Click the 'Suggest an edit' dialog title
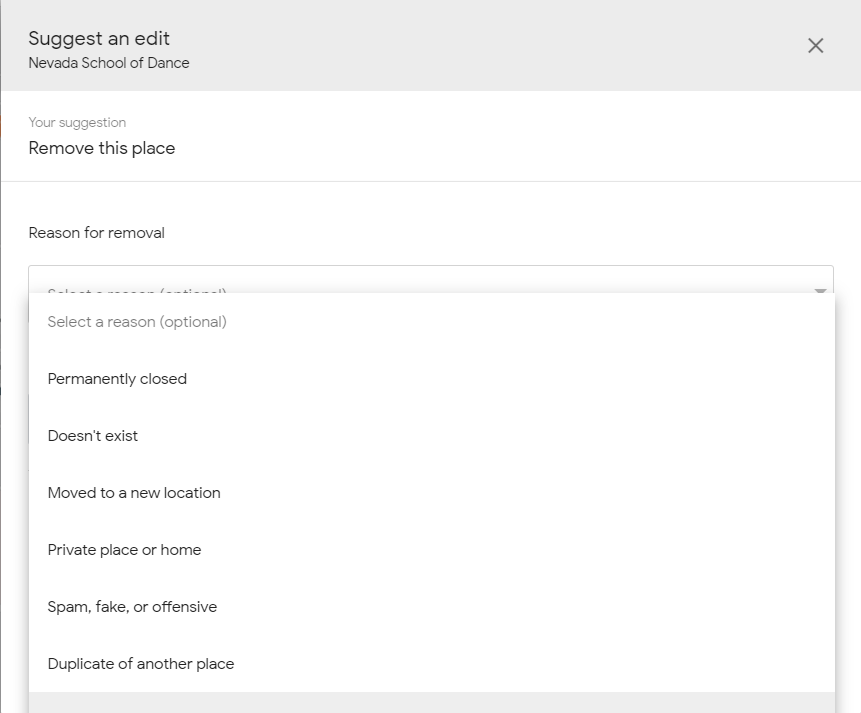This screenshot has height=713, width=861. (99, 39)
